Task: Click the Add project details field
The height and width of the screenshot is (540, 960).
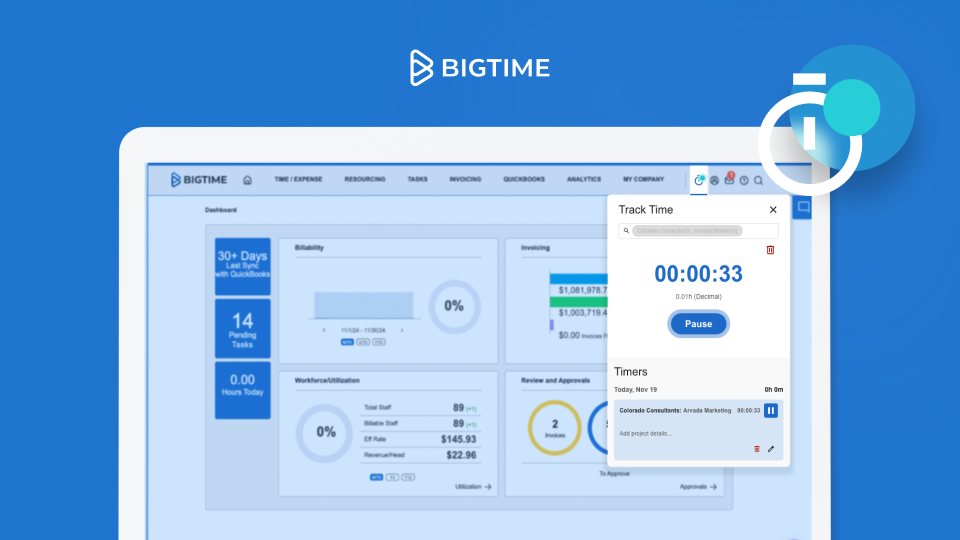Action: pyautogui.click(x=645, y=433)
